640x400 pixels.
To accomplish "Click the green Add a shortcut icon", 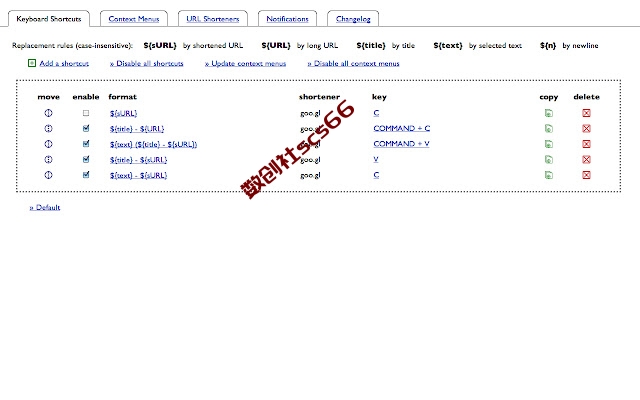I will tap(32, 63).
